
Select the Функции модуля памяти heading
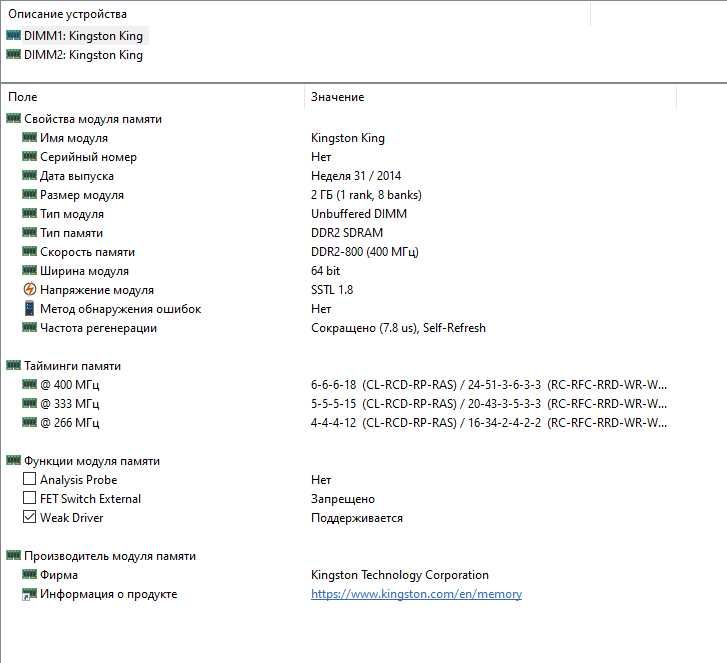[92, 461]
